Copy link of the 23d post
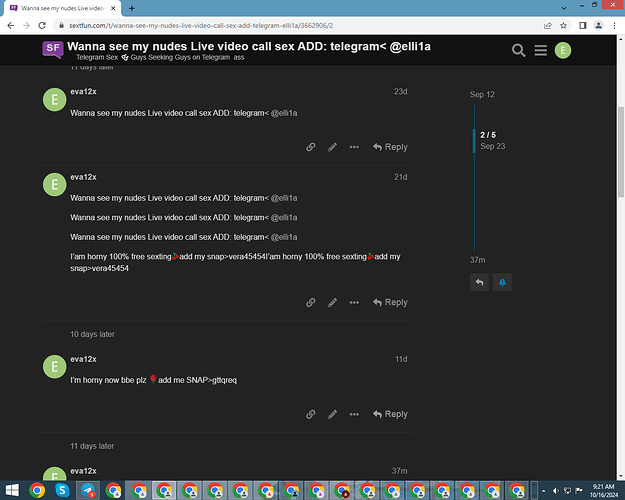Image resolution: width=625 pixels, height=500 pixels. (311, 147)
